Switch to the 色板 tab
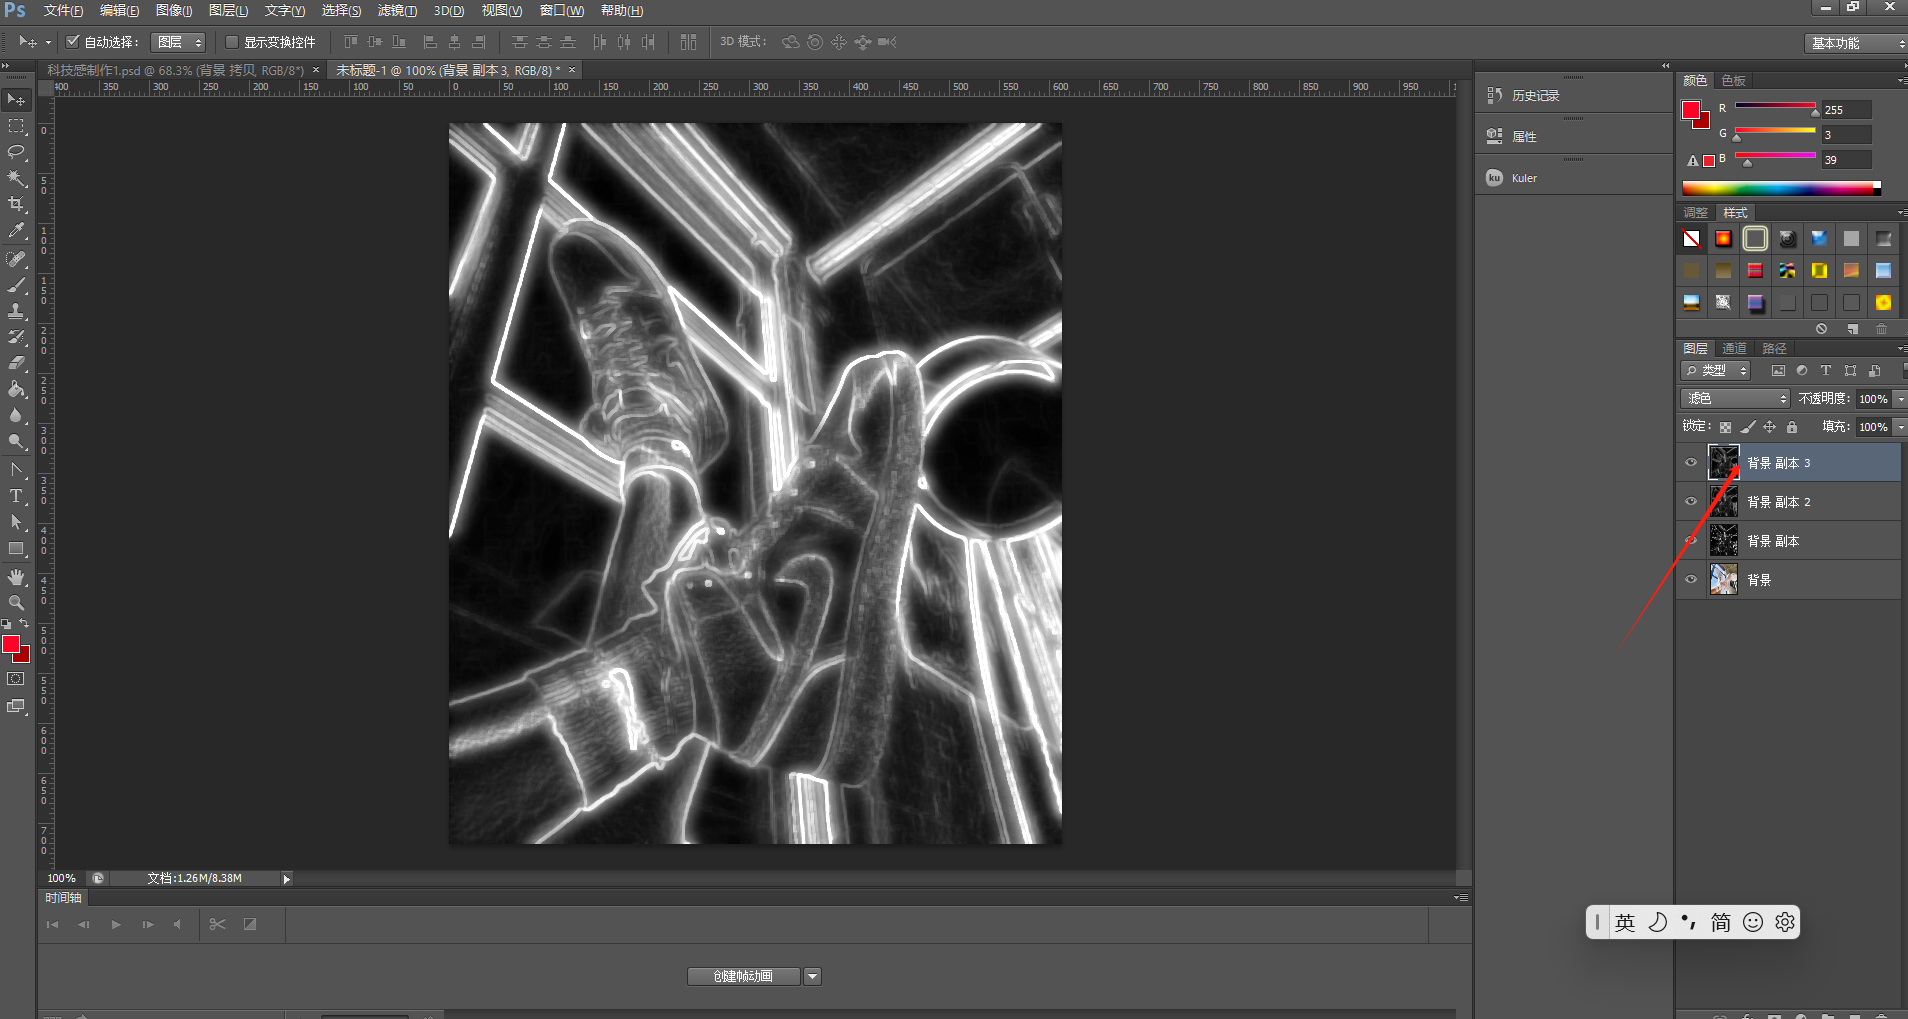Image resolution: width=1908 pixels, height=1019 pixels. click(1734, 80)
